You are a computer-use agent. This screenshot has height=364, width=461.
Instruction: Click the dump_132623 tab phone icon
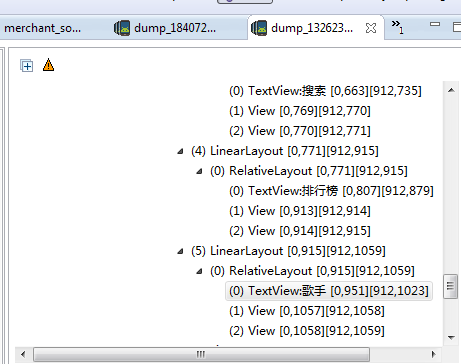(259, 28)
